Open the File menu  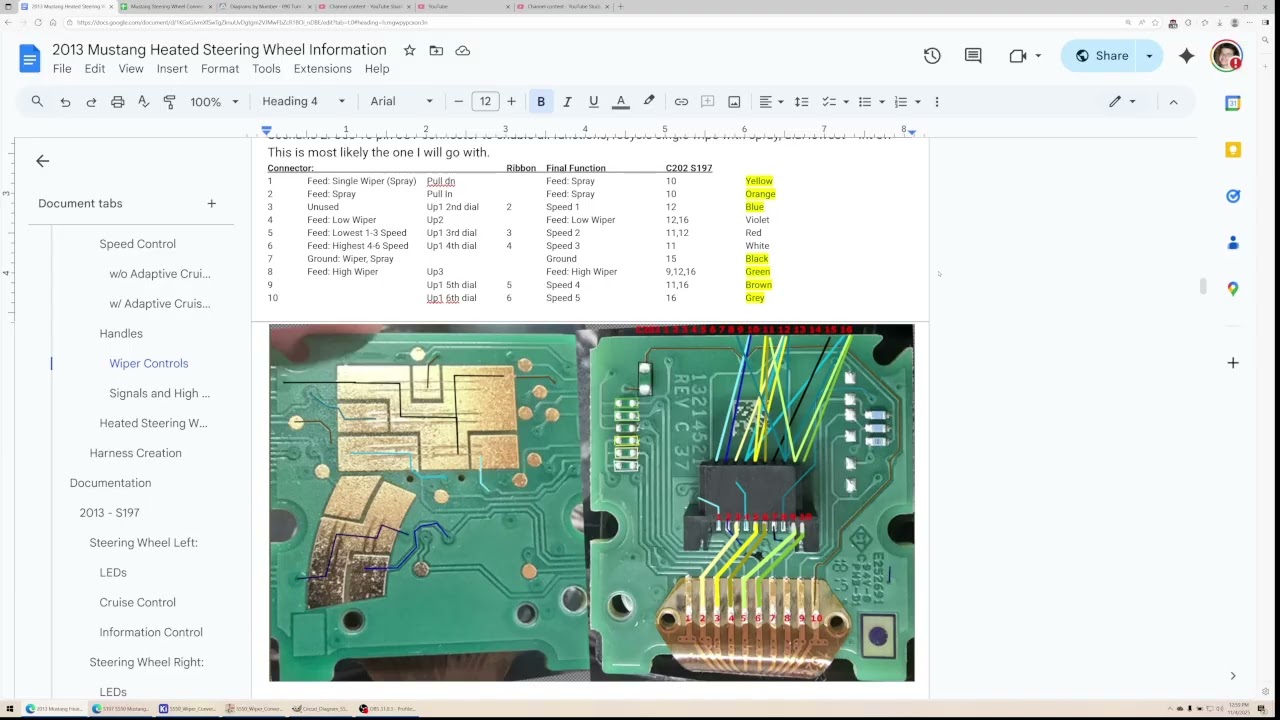coord(62,69)
